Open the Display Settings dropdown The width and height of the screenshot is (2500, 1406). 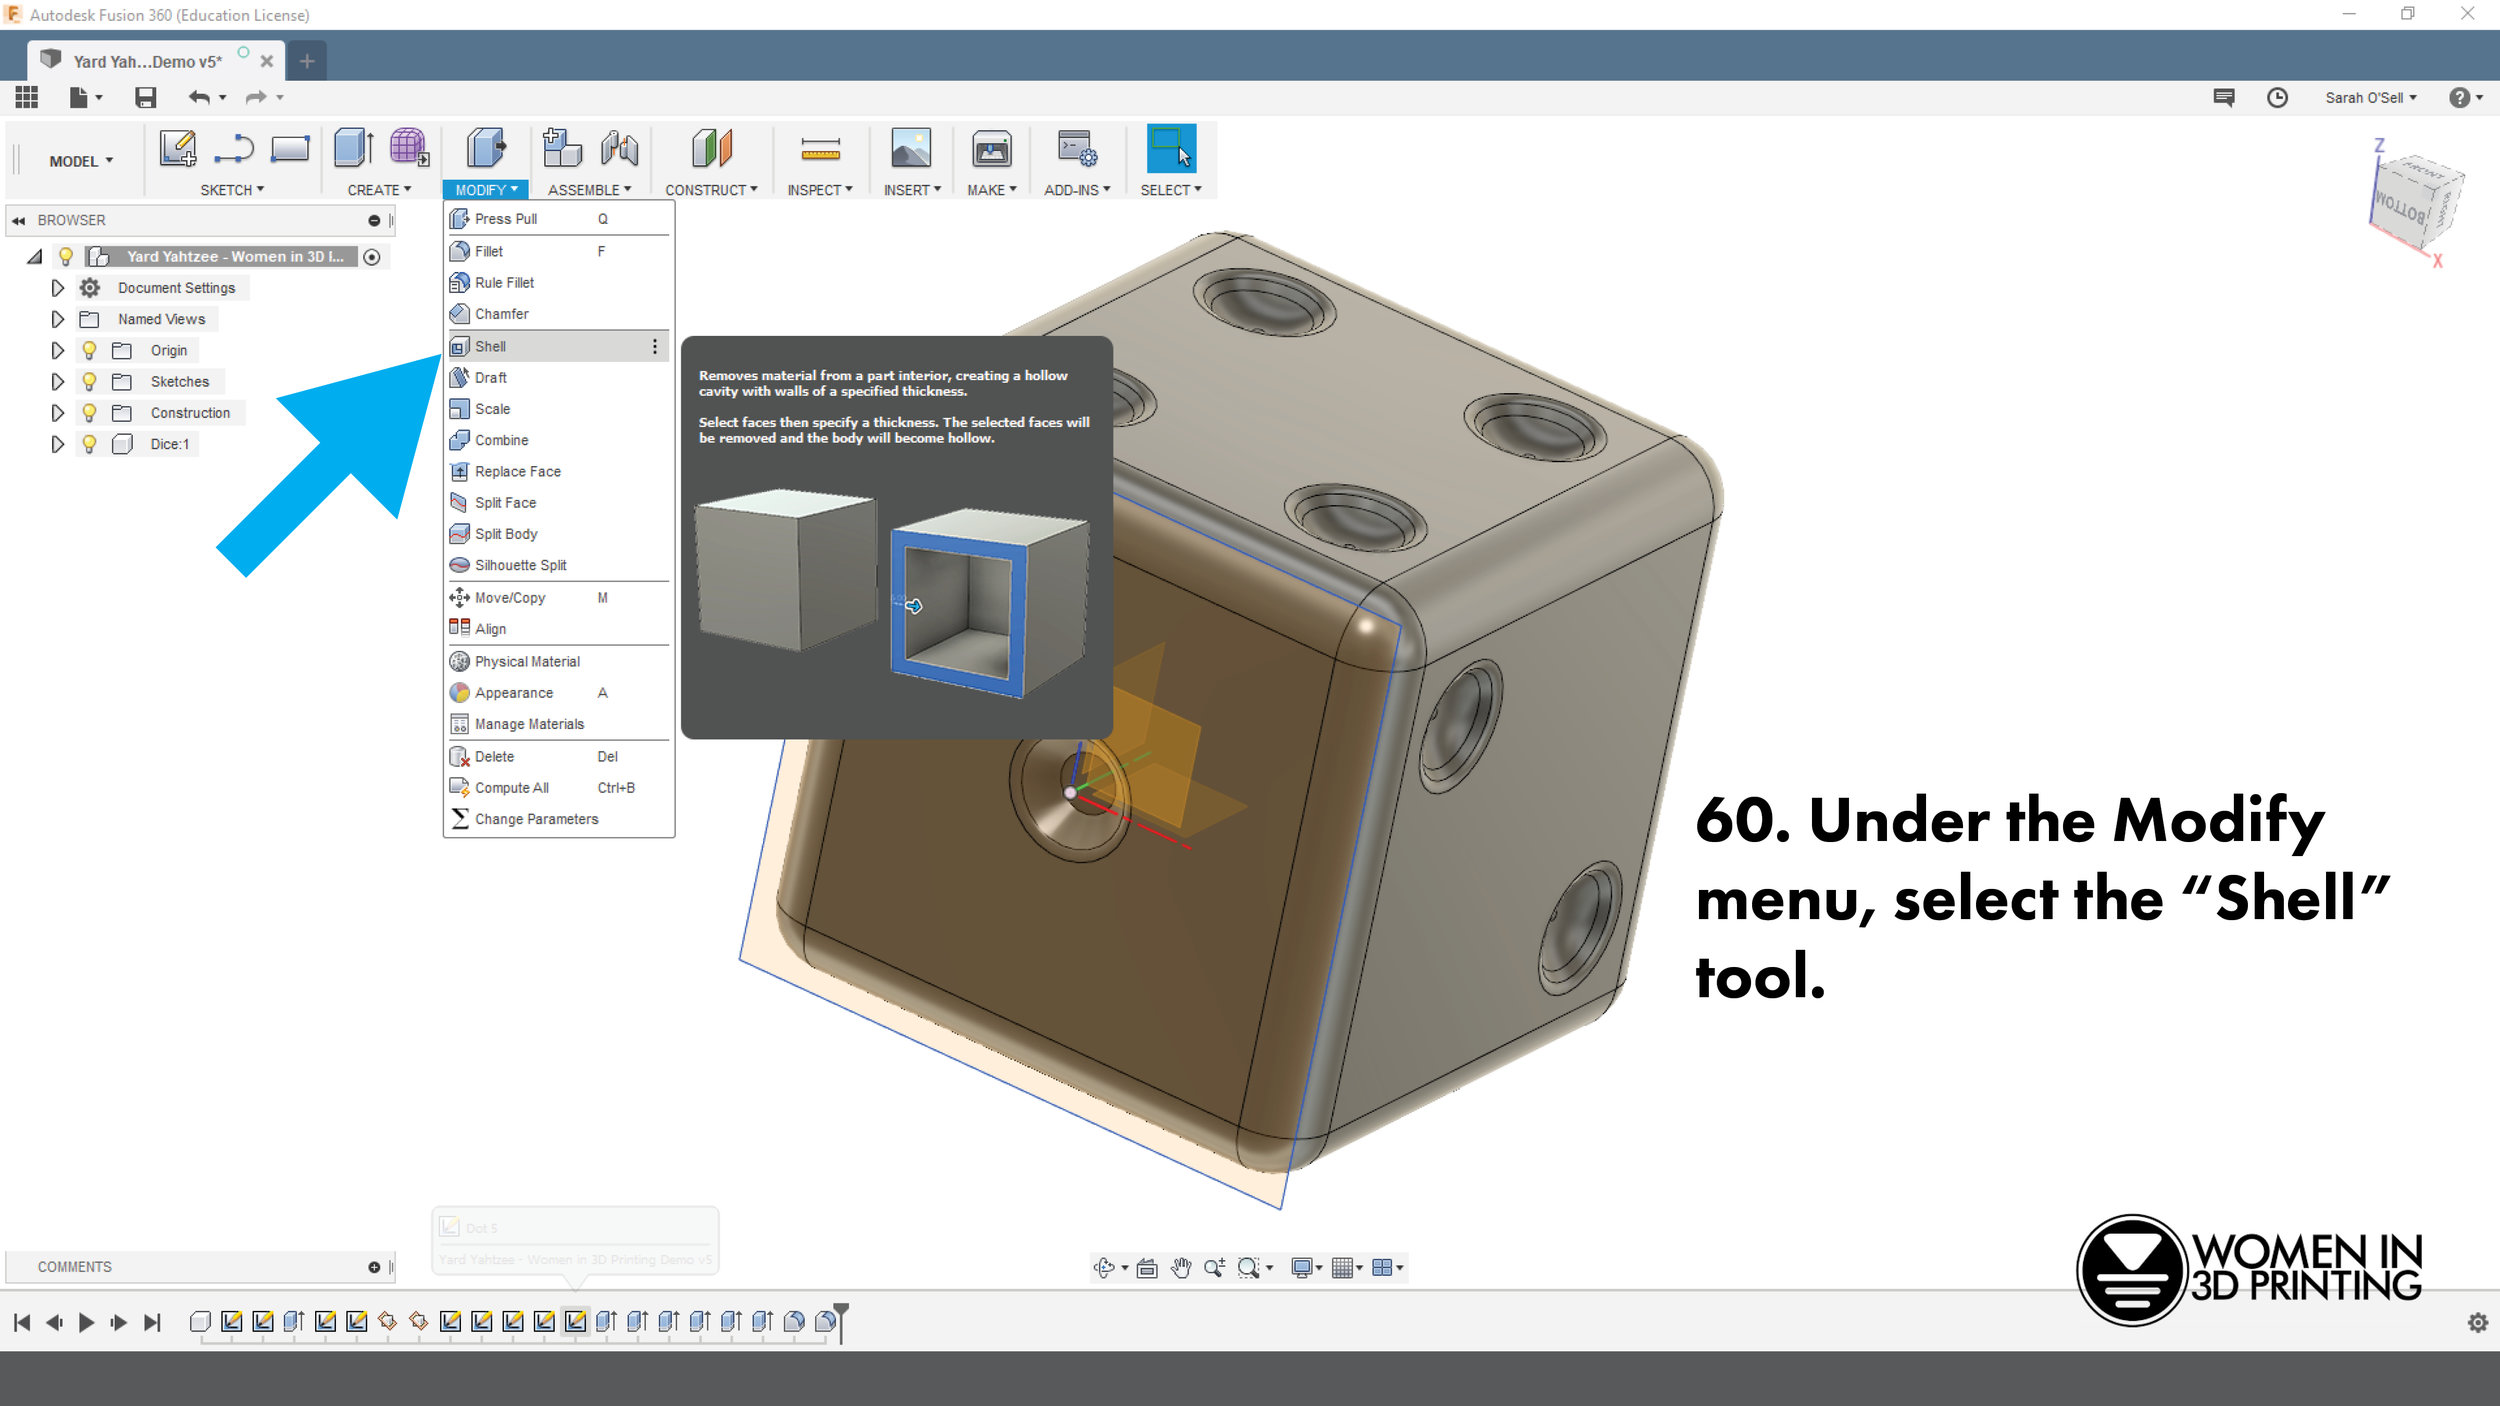tap(1306, 1268)
